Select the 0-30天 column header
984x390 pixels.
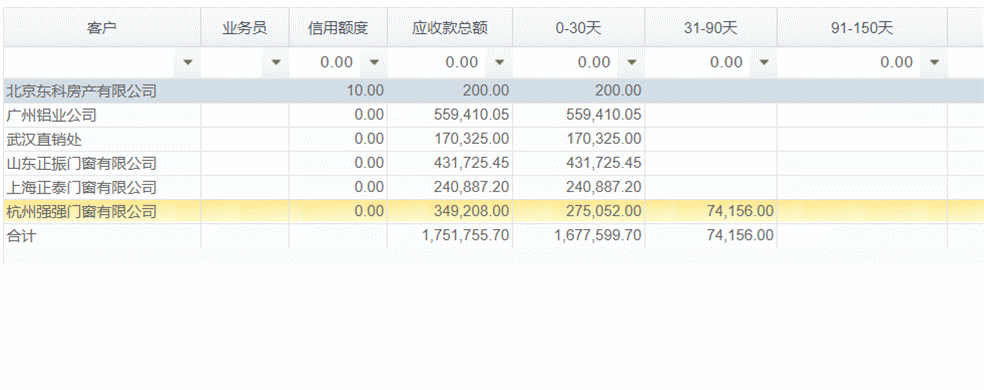coord(579,28)
